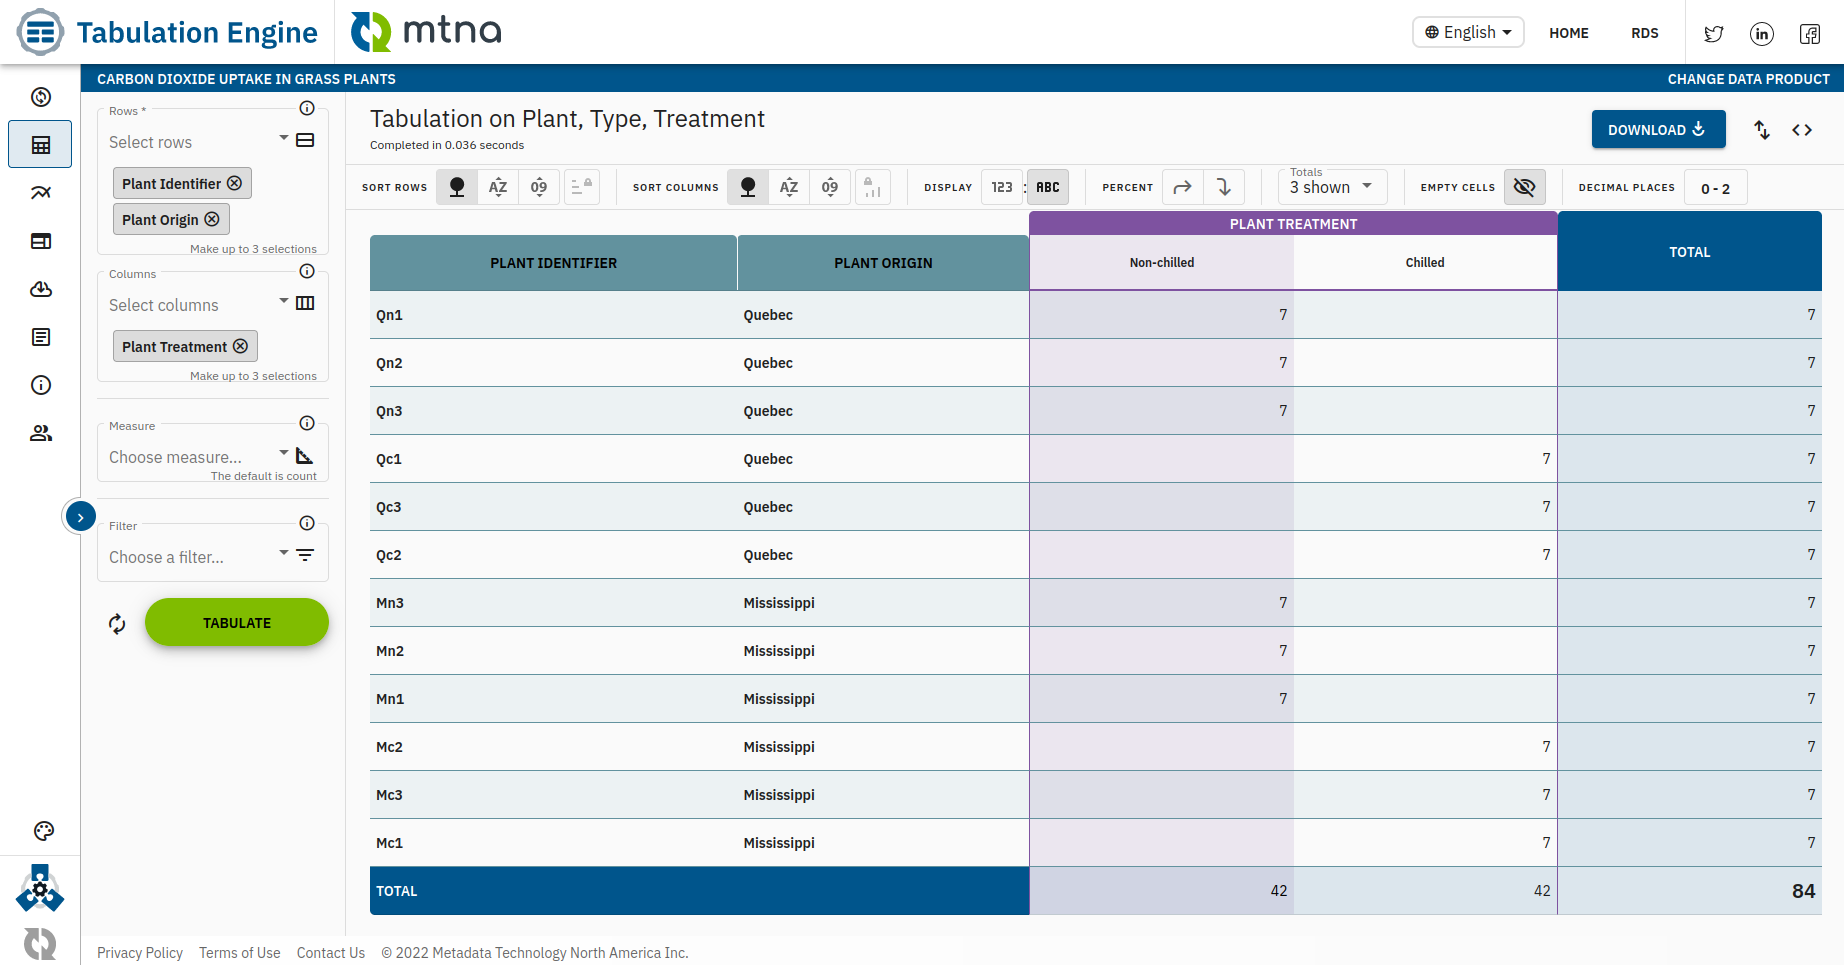Remove the Plant Origin row selection
The width and height of the screenshot is (1844, 965).
click(x=212, y=219)
